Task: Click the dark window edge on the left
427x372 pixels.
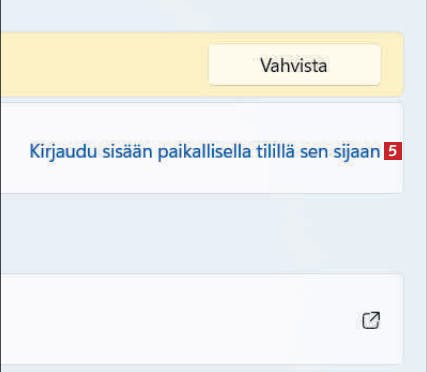Action: point(0,186)
